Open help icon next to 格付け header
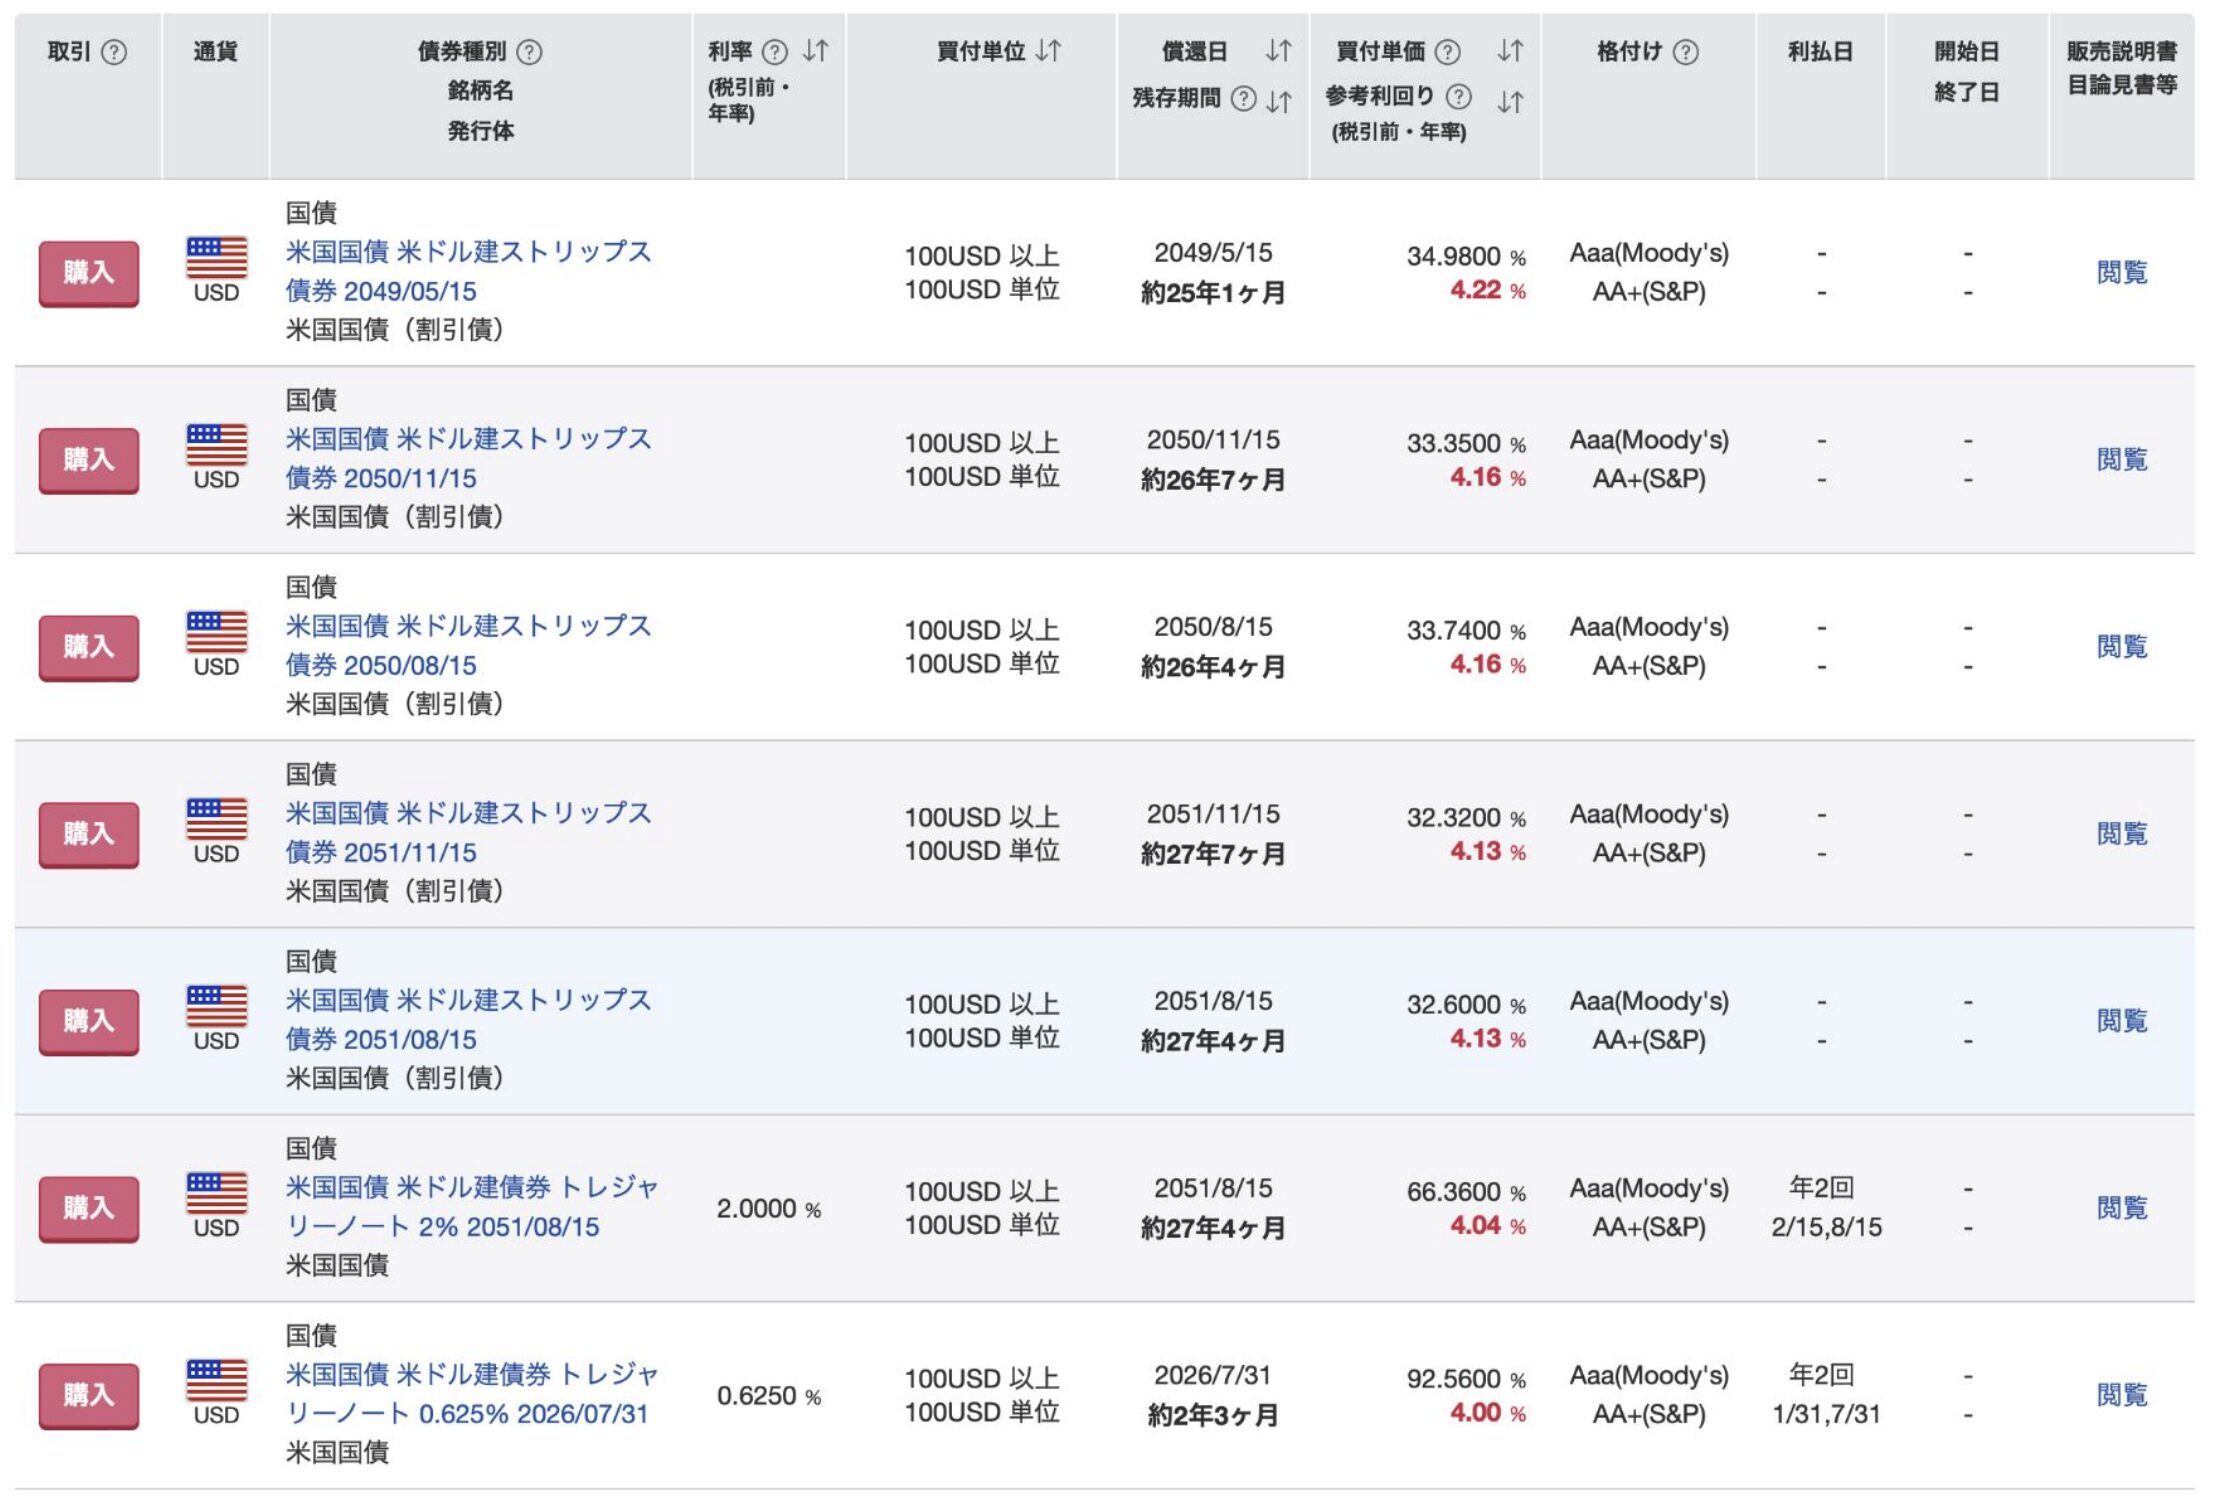 (1686, 52)
